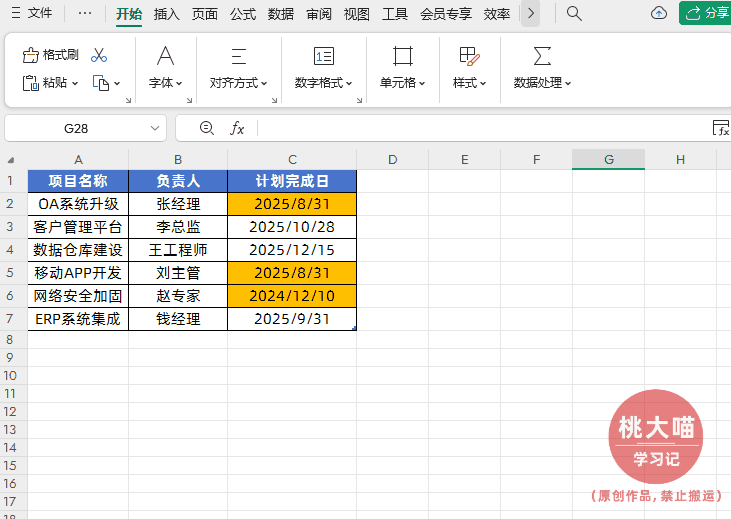Open the 工具 tab
Image resolution: width=731 pixels, height=519 pixels.
tap(395, 14)
